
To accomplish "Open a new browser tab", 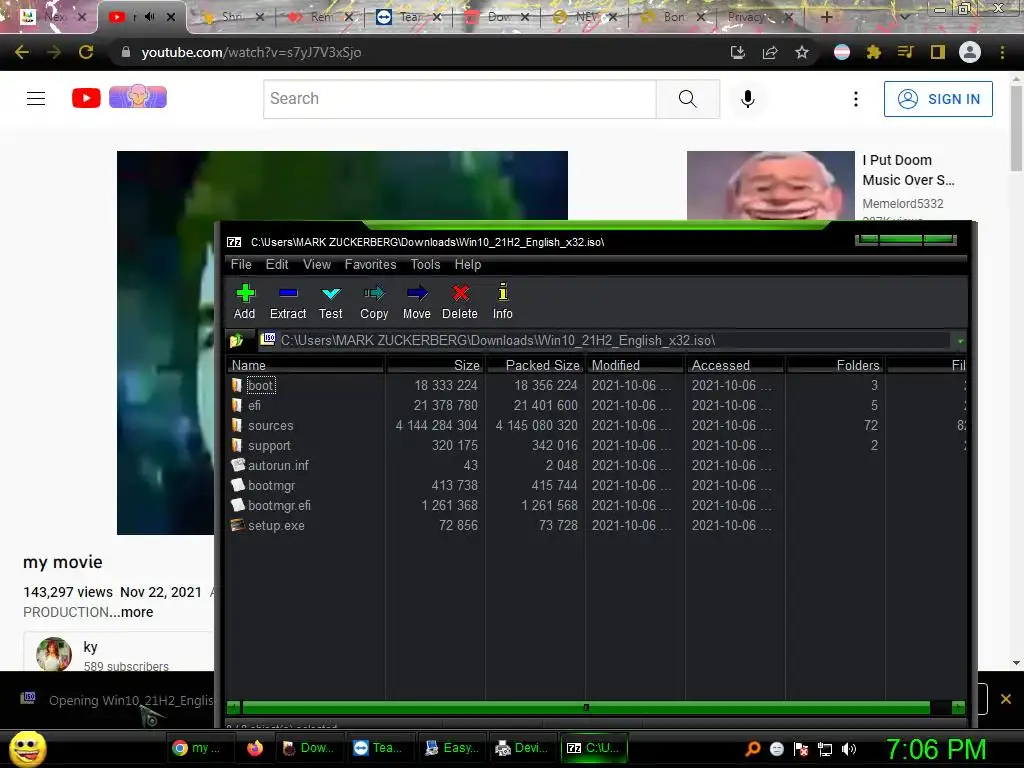I will click(x=826, y=17).
